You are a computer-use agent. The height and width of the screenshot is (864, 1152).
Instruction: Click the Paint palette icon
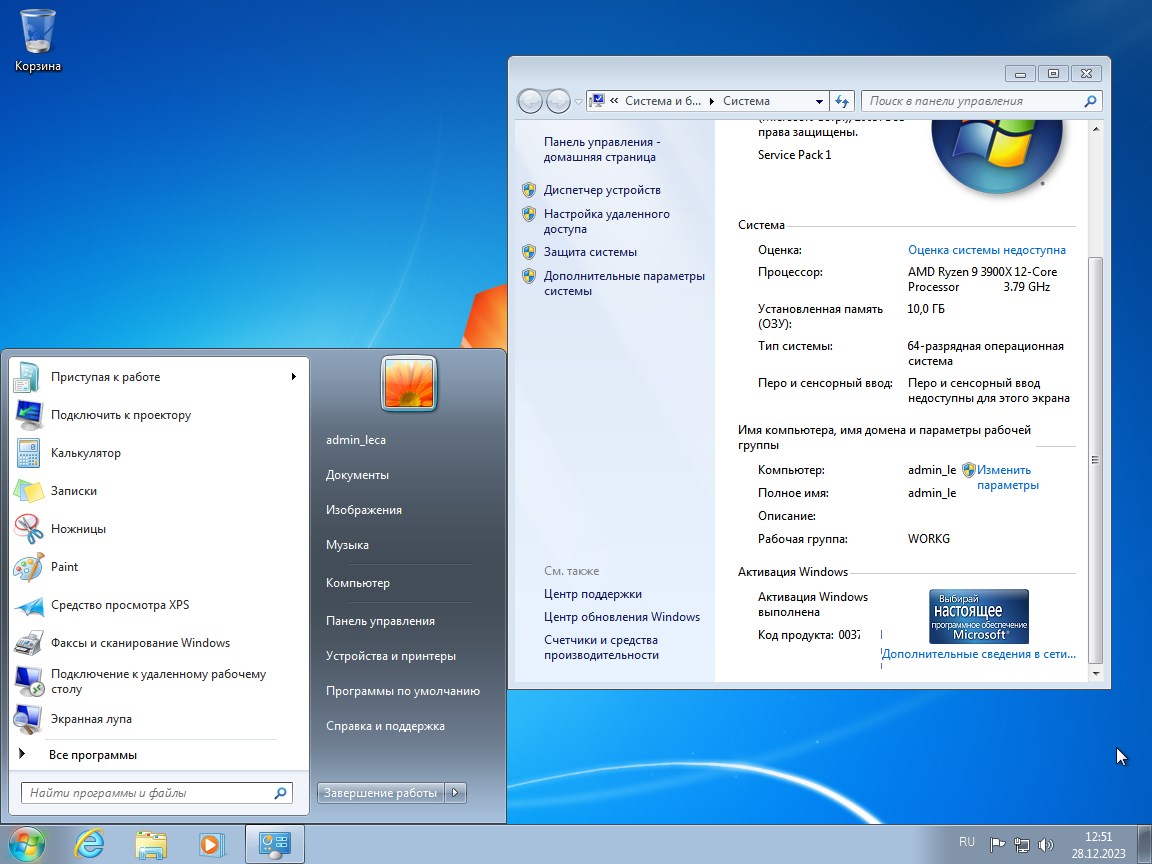[28, 566]
